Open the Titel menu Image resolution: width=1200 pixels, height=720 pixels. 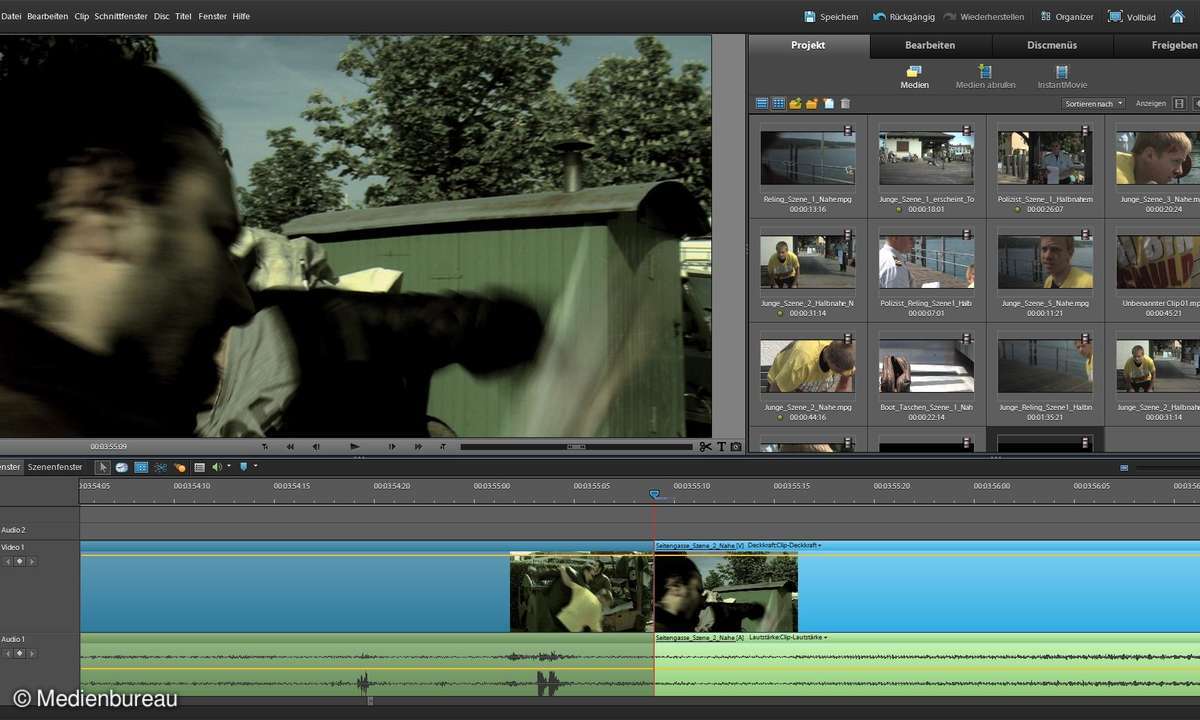(x=183, y=16)
